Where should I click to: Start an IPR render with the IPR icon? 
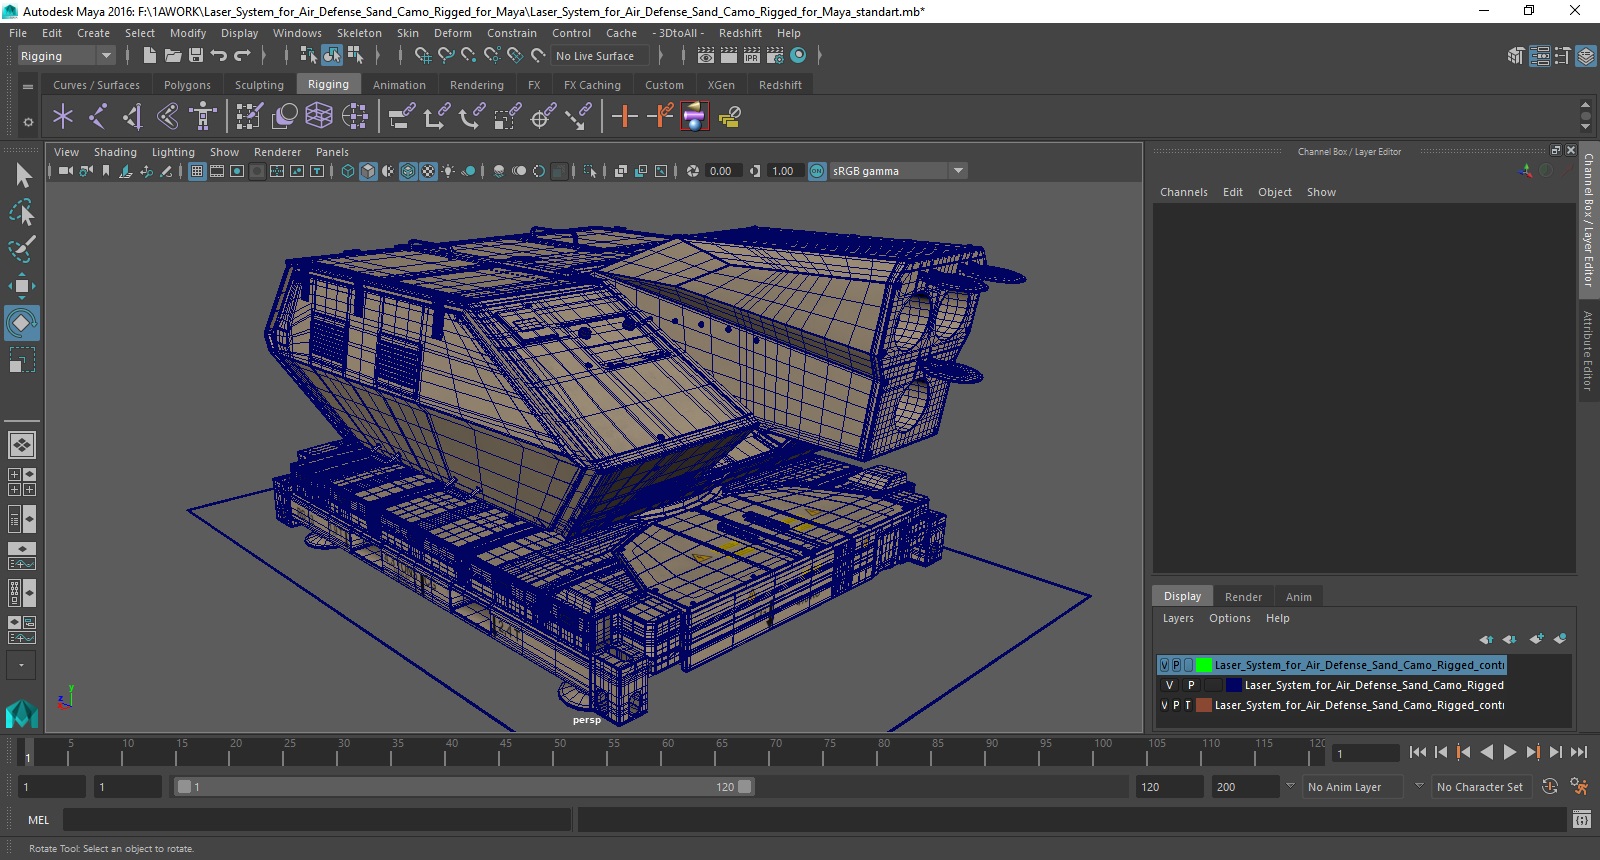(752, 56)
